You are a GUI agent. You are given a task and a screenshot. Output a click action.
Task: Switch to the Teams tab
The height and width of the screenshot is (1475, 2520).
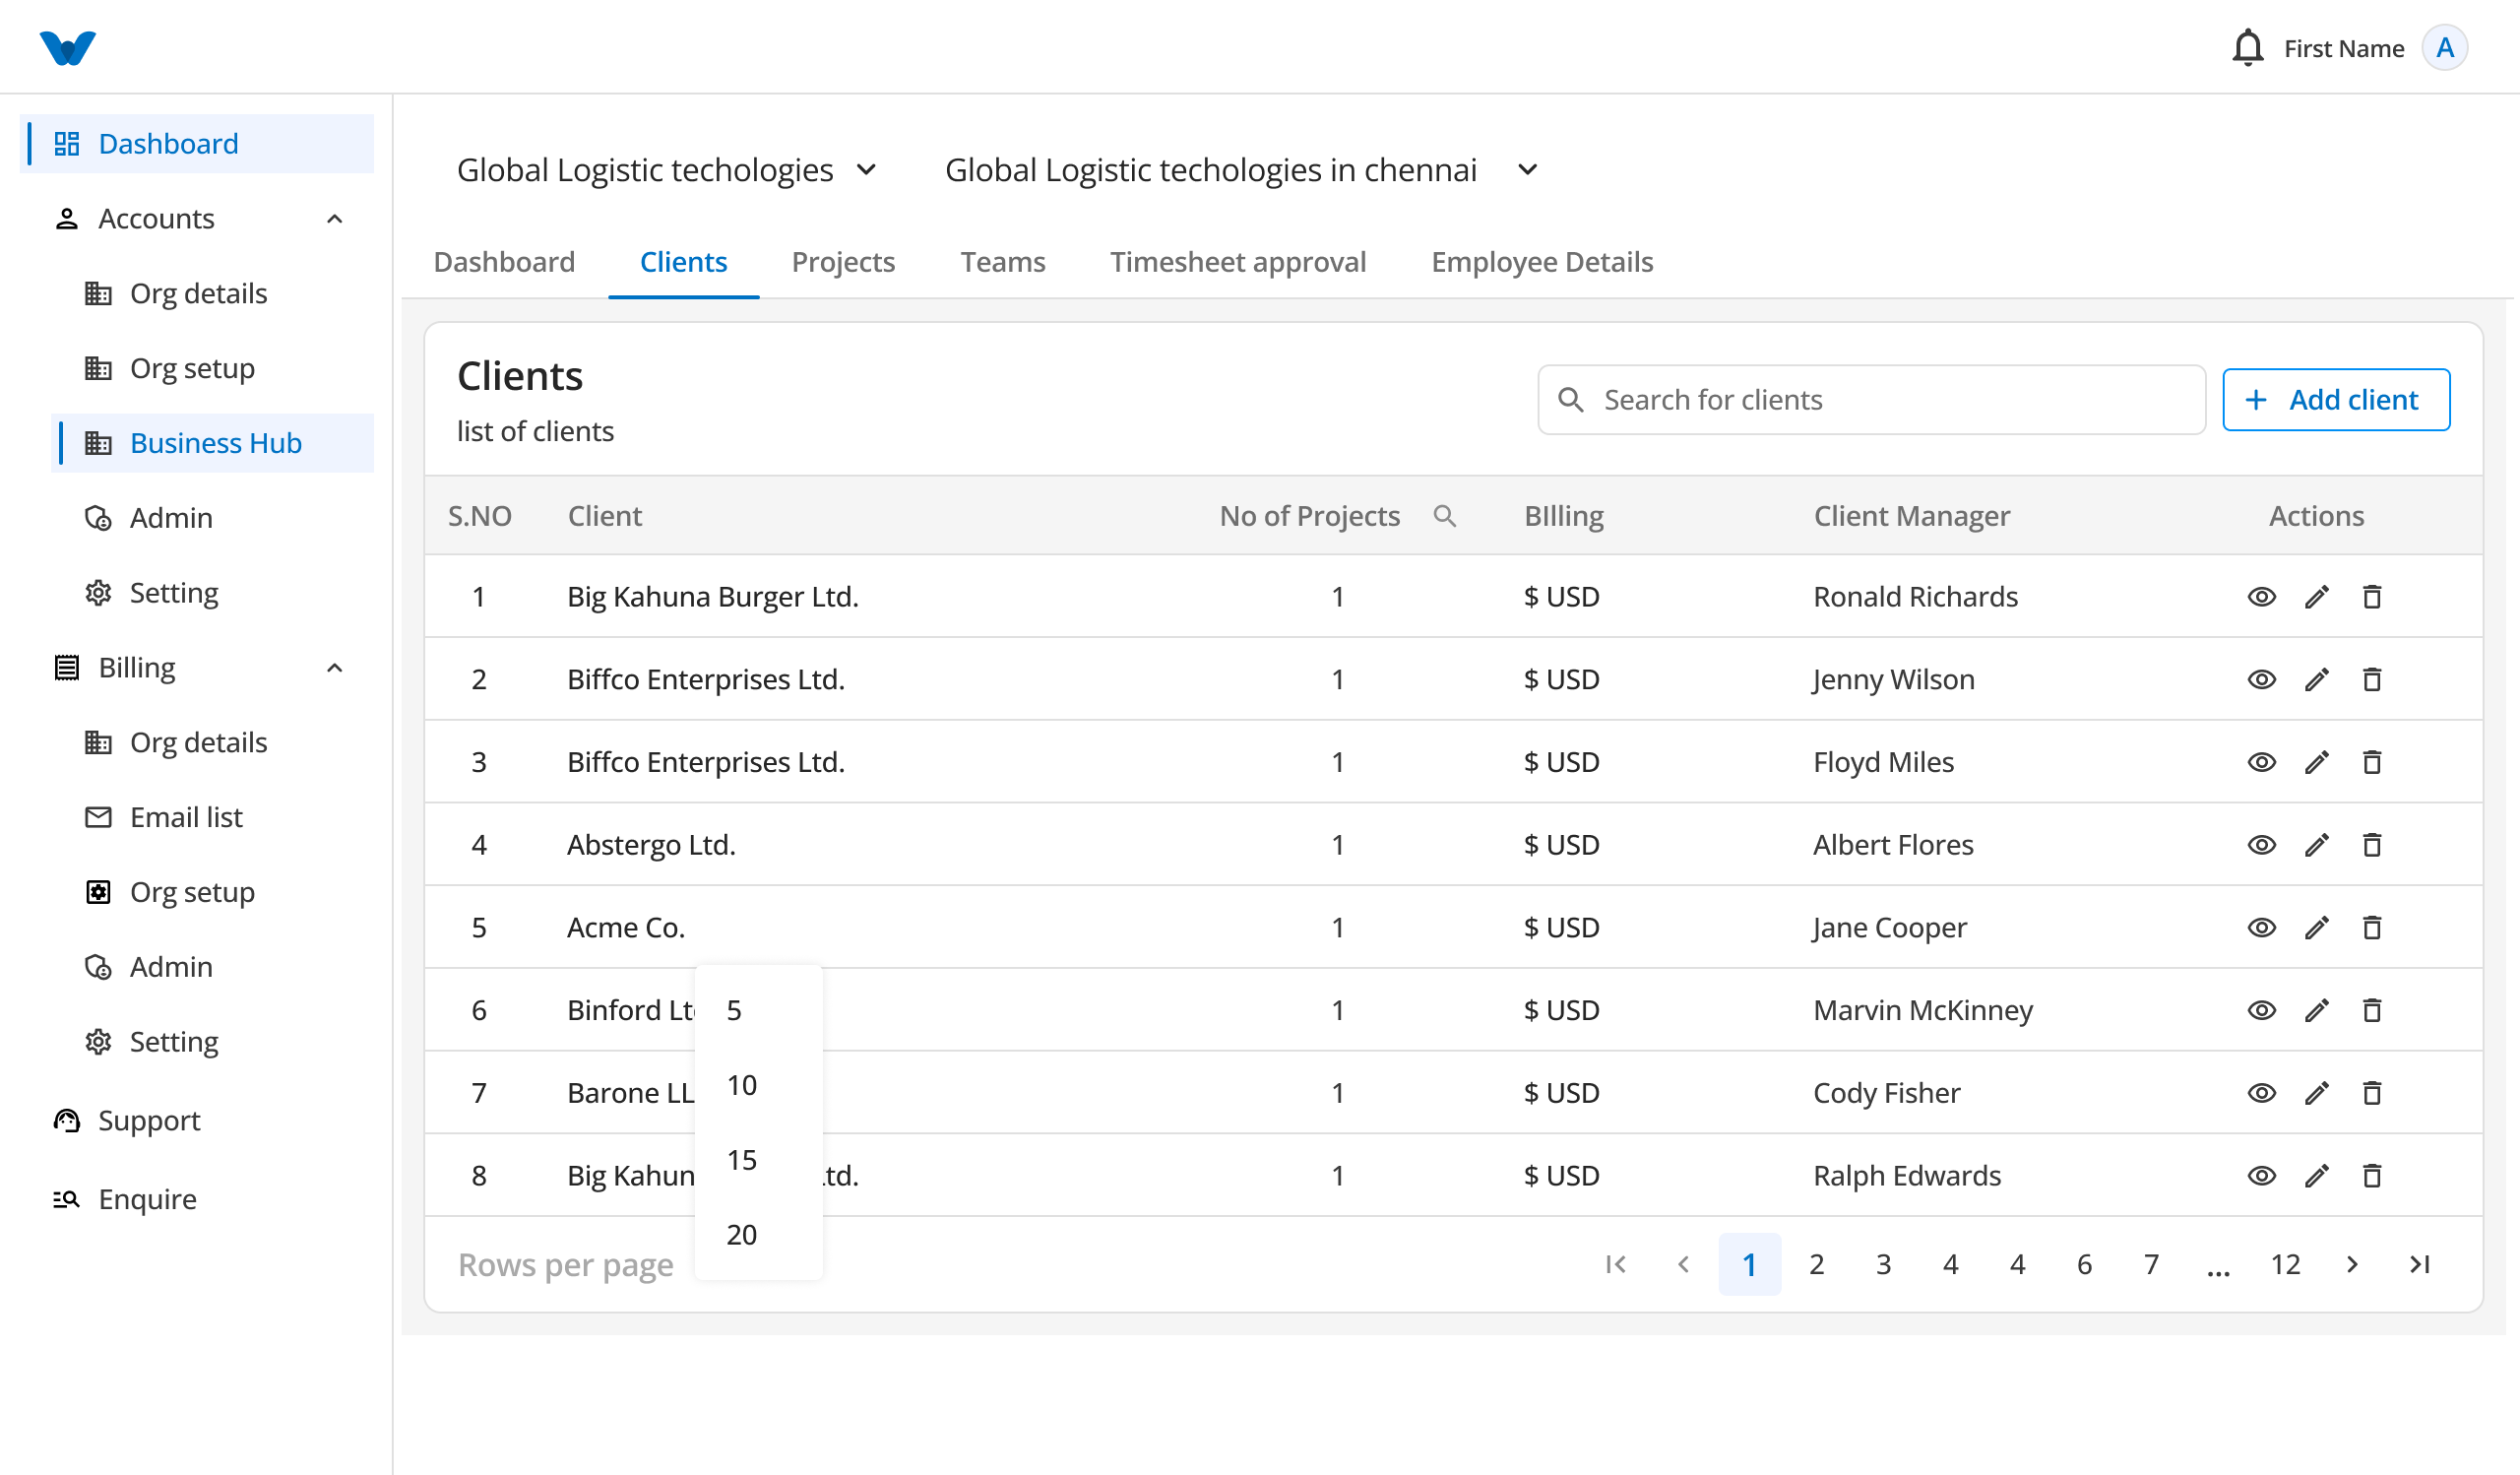[1003, 262]
